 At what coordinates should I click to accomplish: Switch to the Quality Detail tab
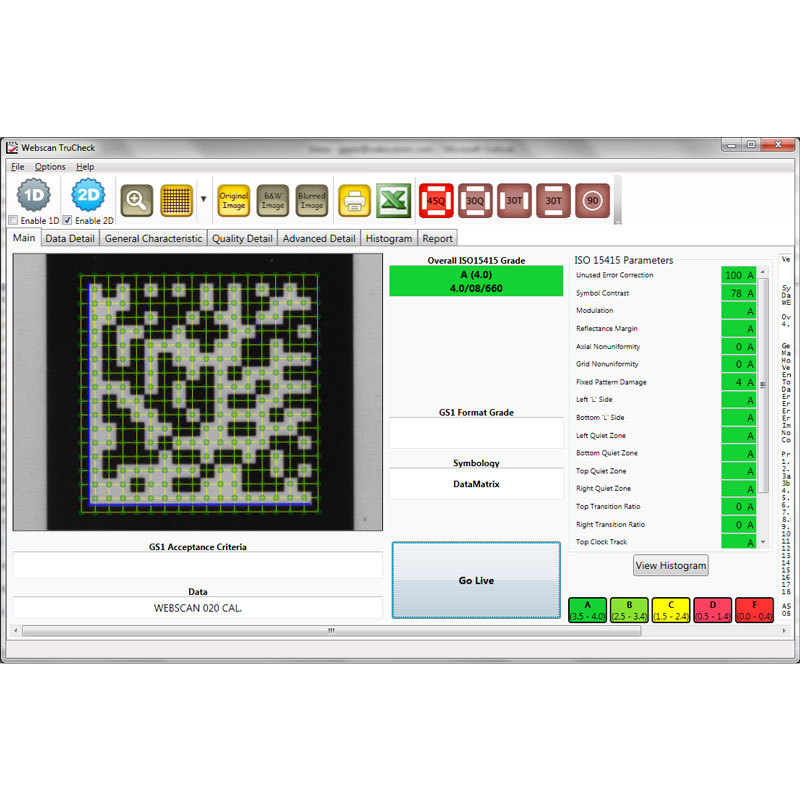[242, 238]
